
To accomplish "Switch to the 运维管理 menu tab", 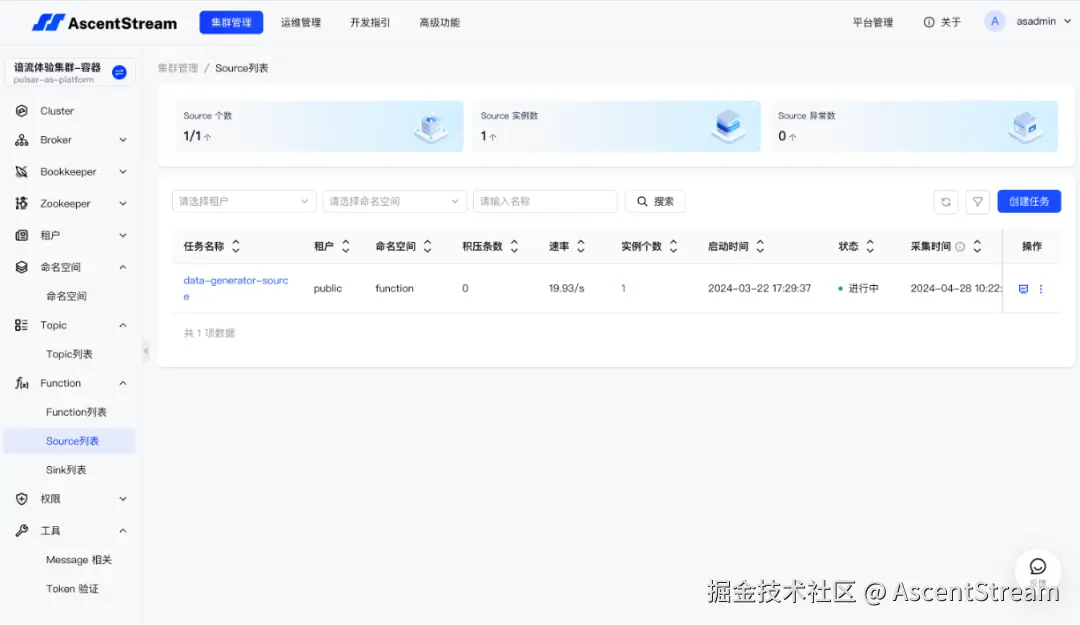I will (x=300, y=21).
